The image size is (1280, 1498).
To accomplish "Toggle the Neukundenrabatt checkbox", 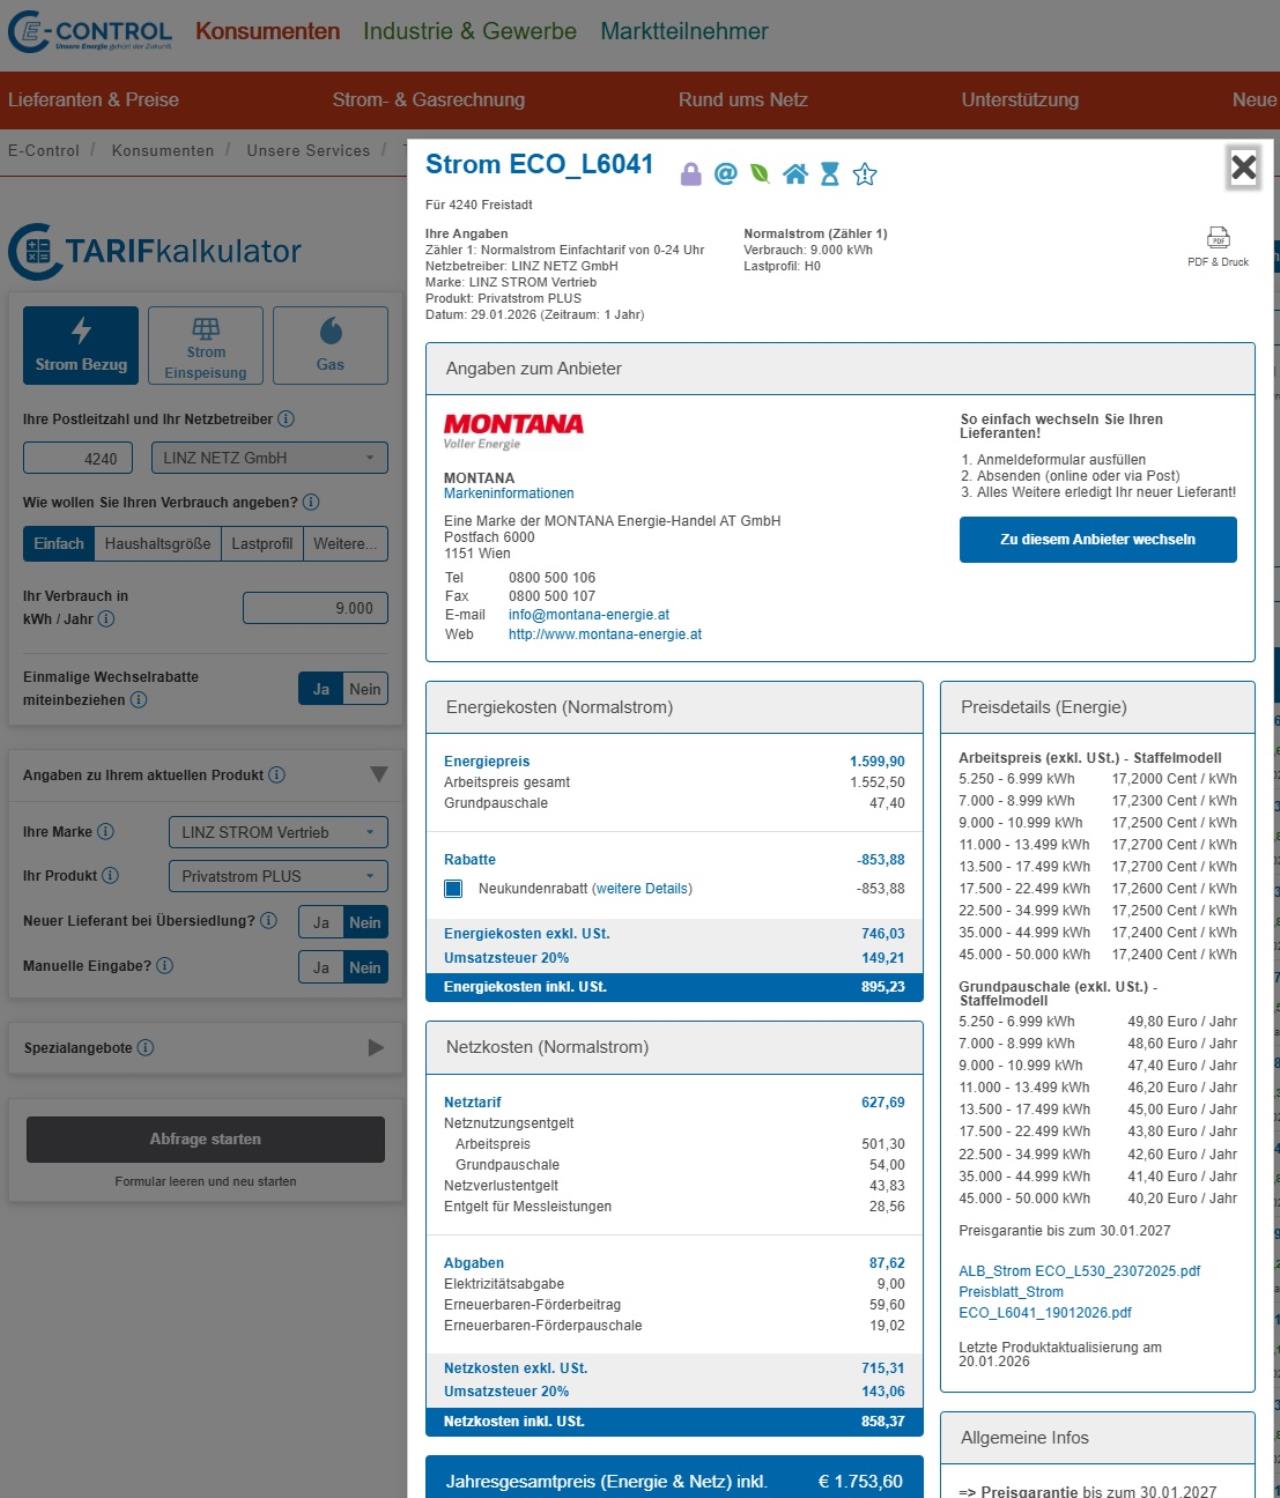I will click(453, 888).
